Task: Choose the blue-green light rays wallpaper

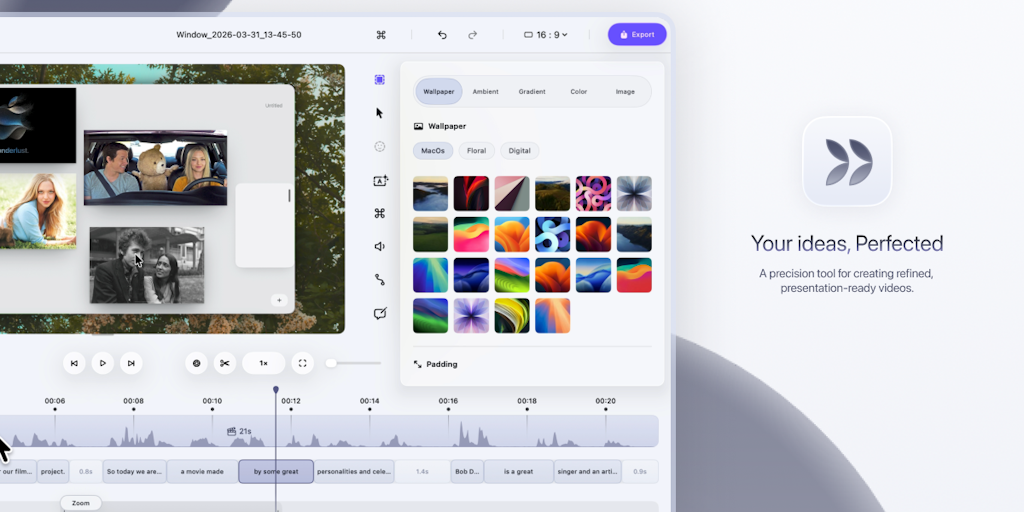Action: tap(430, 275)
